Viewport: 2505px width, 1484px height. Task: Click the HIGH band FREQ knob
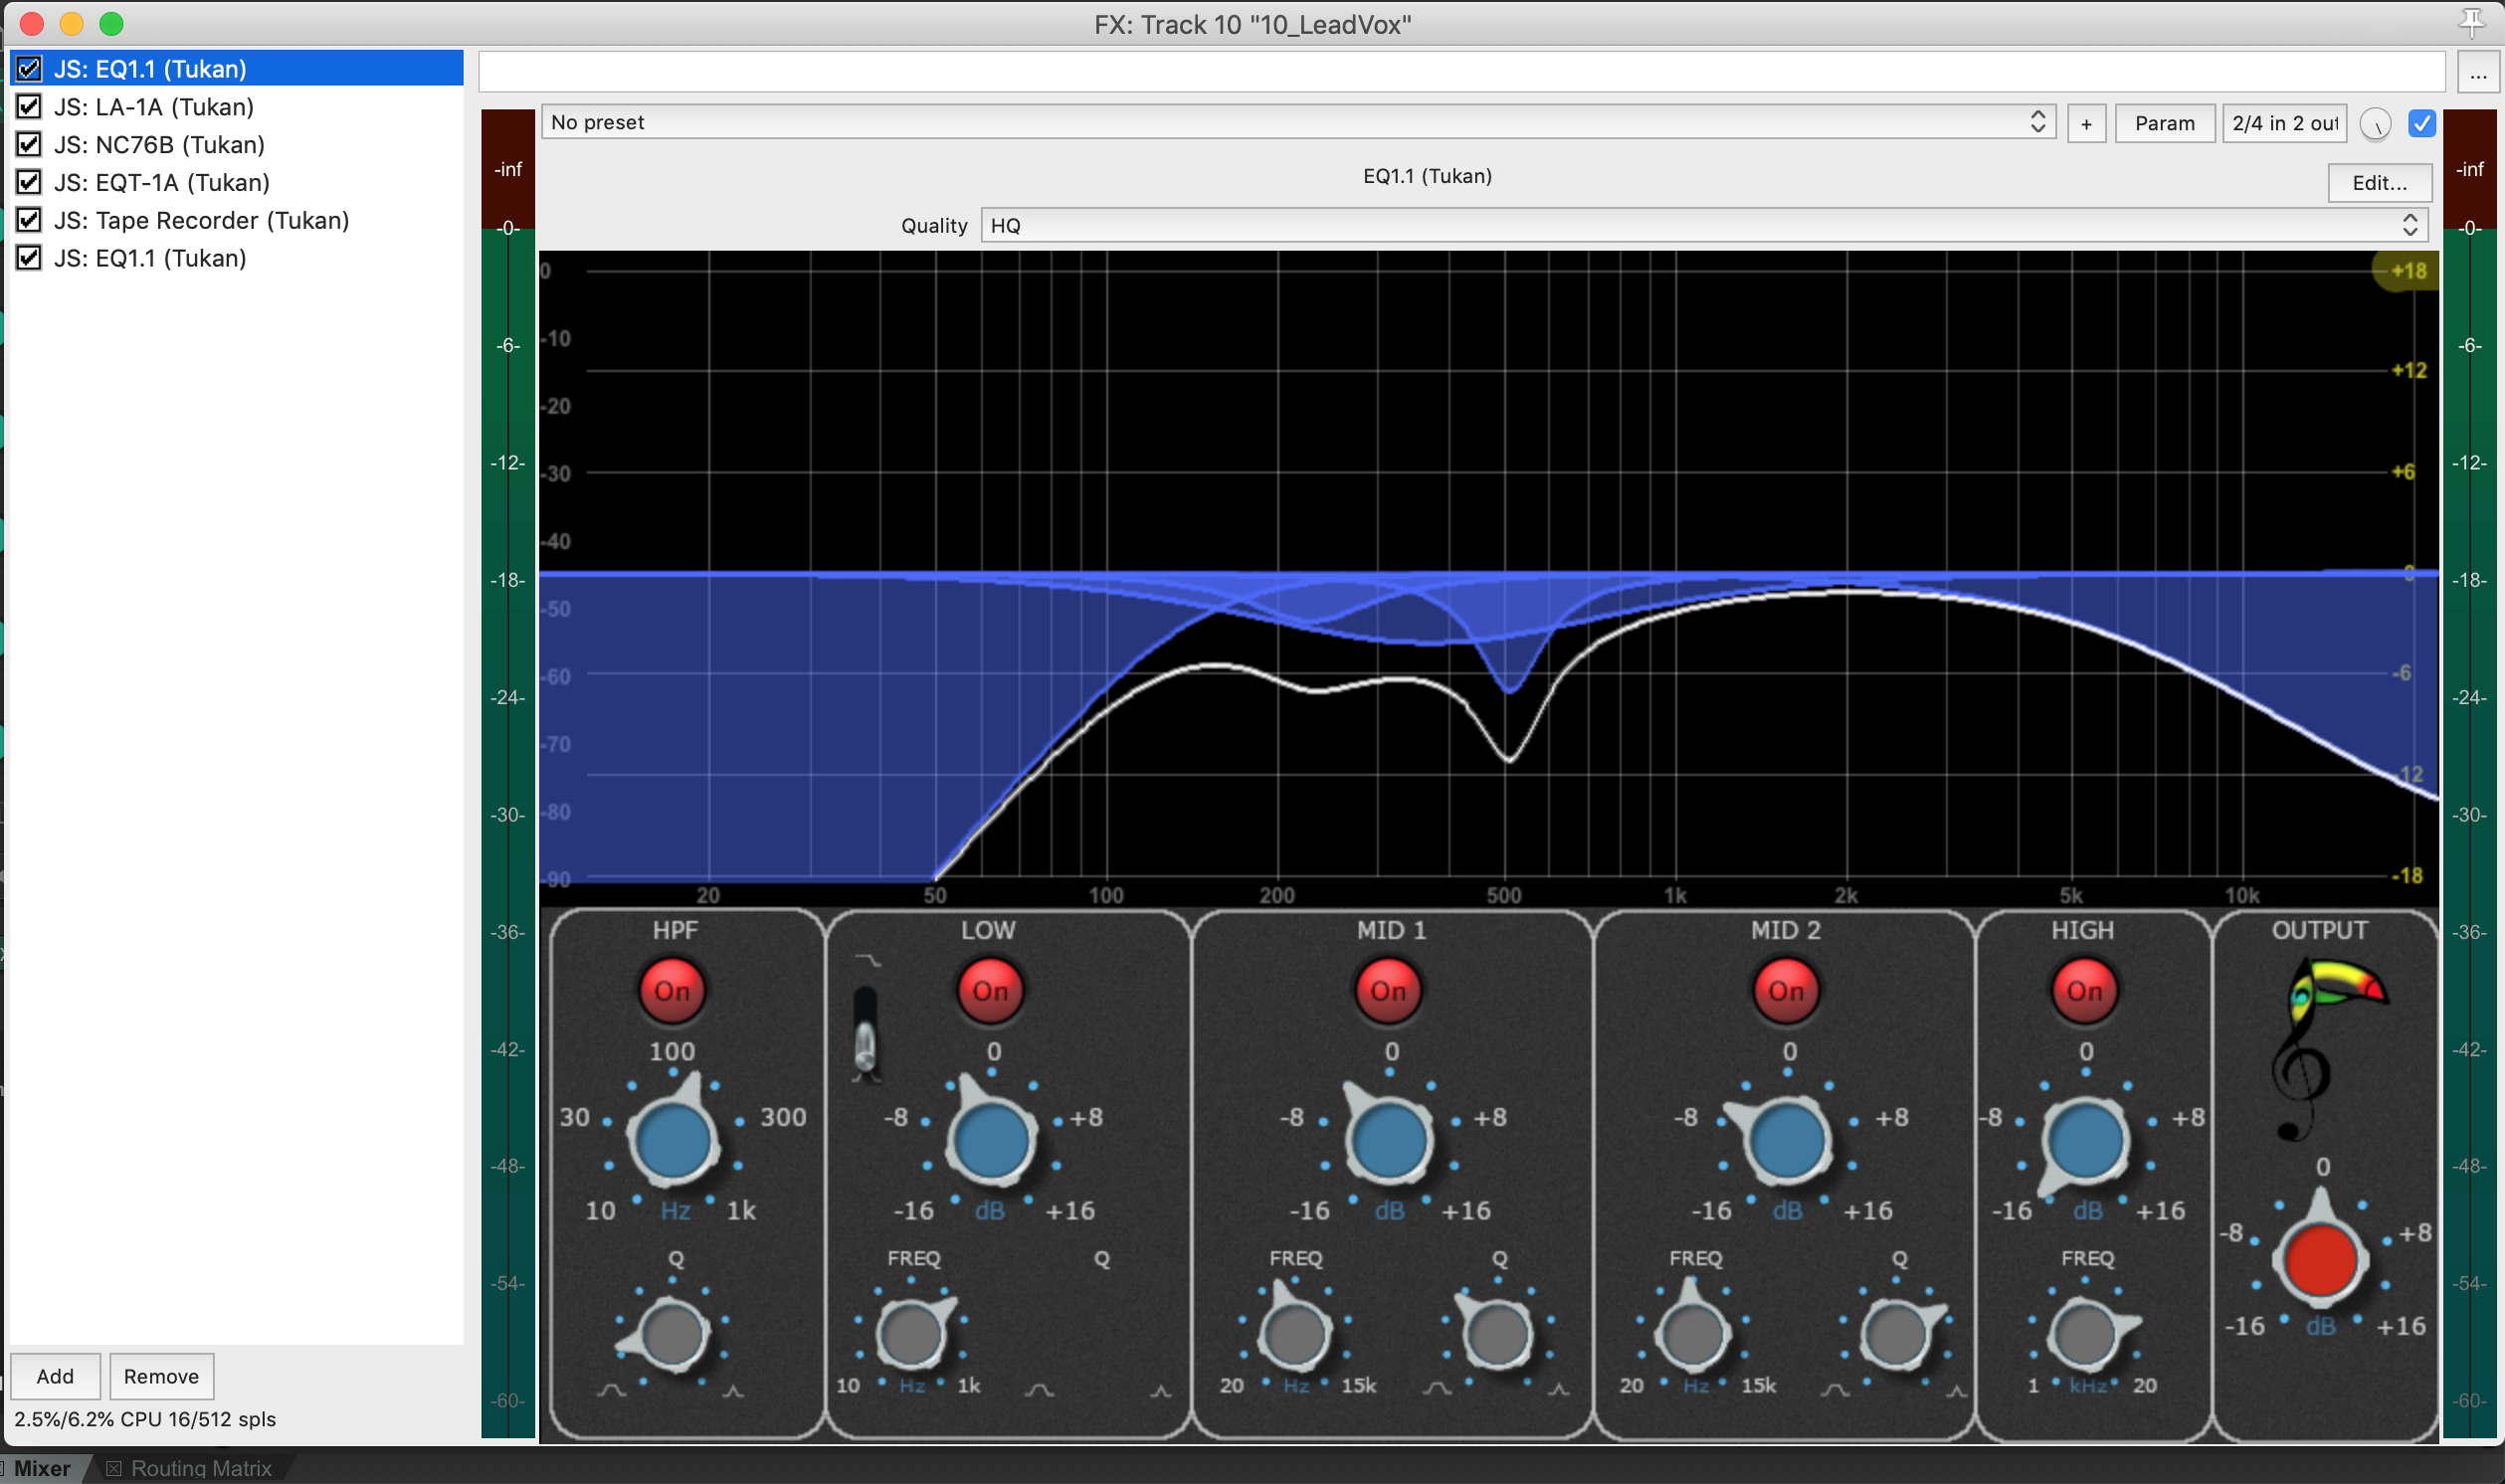point(2084,1334)
